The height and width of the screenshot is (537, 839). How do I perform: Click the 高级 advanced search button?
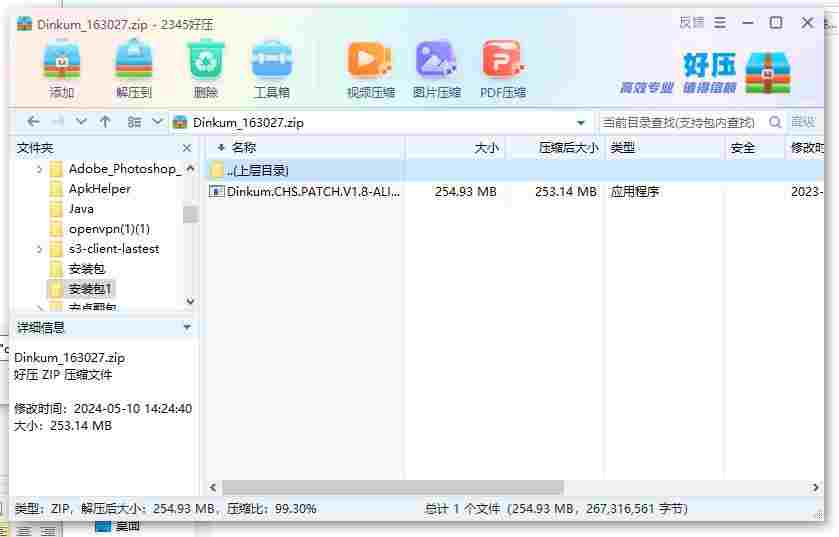click(803, 122)
